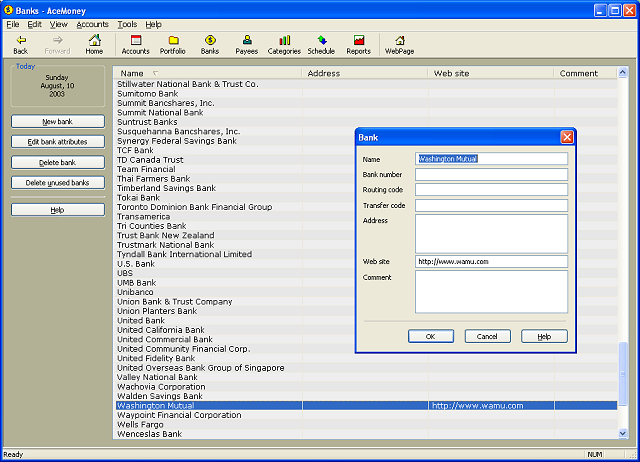Click the Web site field in dialog

pyautogui.click(x=491, y=262)
